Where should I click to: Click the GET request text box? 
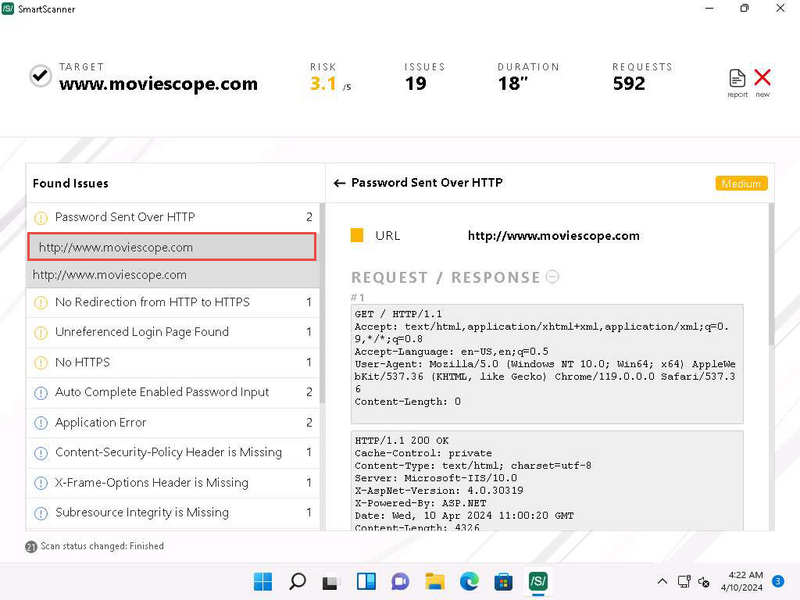point(547,364)
